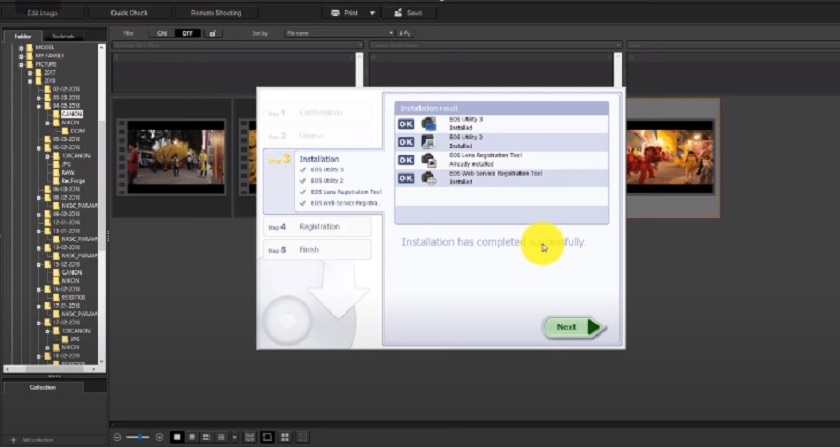
Task: Switch to the Folder tab
Action: point(22,36)
